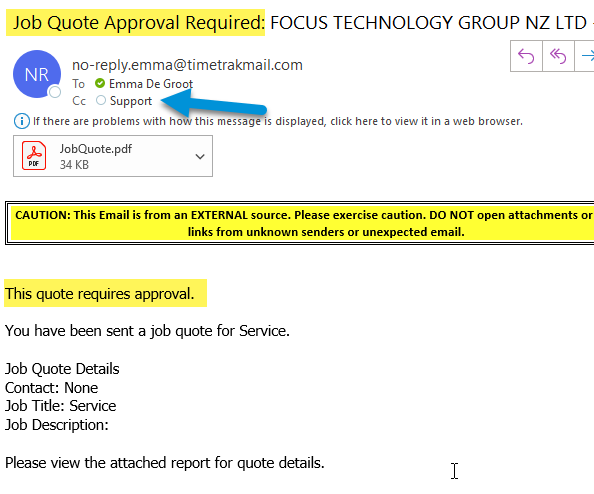Click the Reply All double-arrow icon
Screen dimensions: 594x494
558,56
